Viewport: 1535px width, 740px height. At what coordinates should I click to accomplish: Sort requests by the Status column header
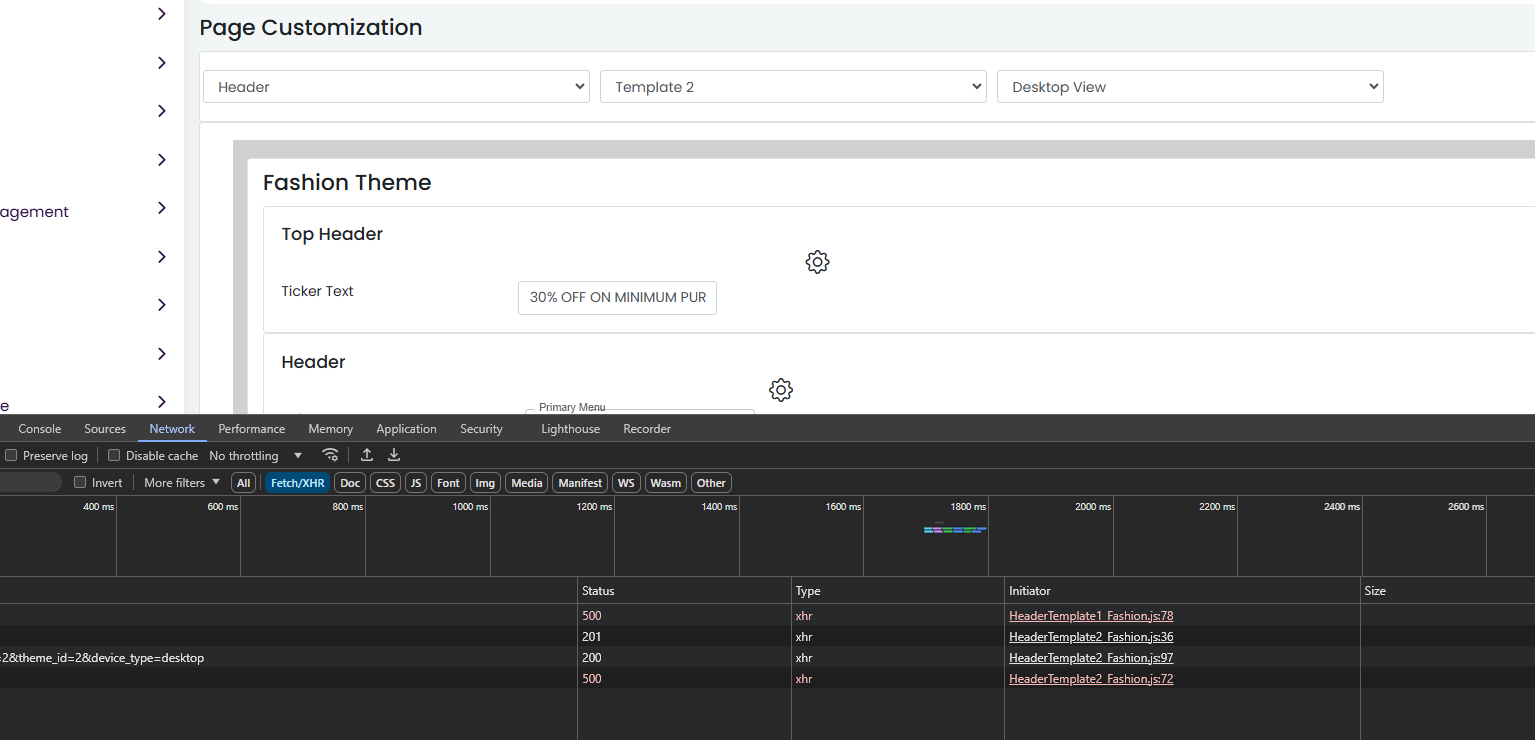pyautogui.click(x=684, y=591)
